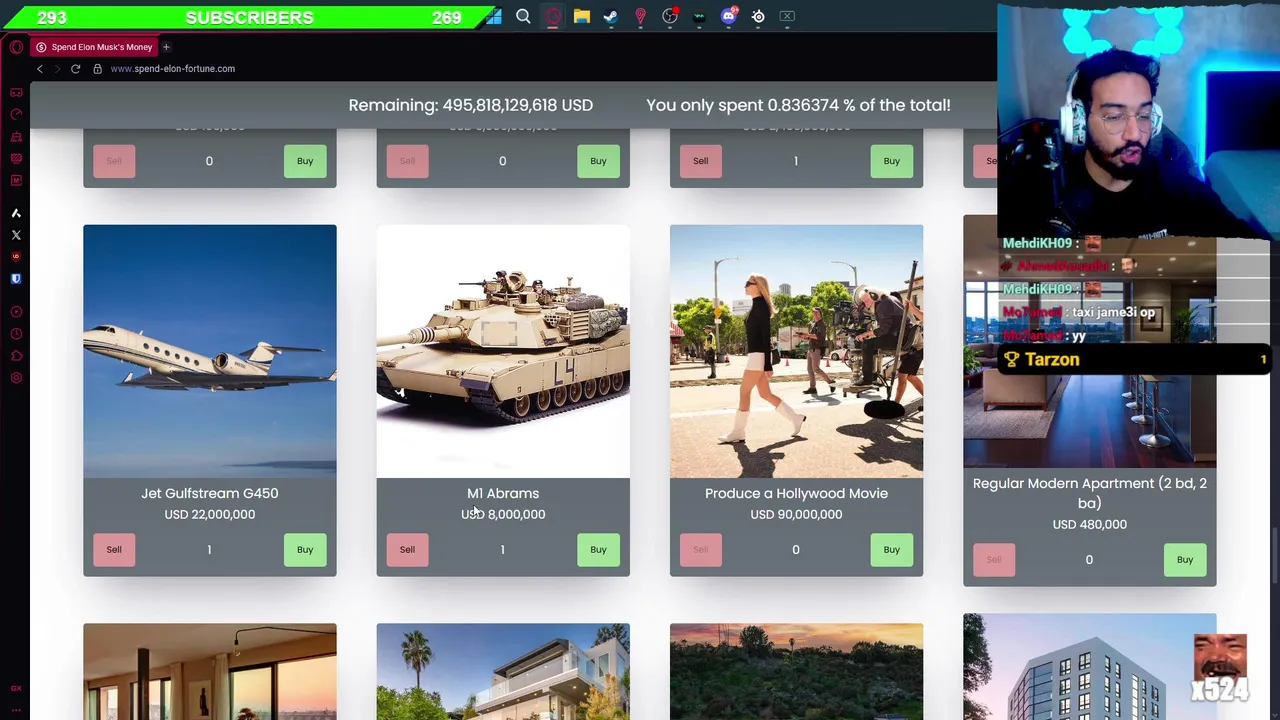Open the uBlock shield icon in sidebar
The image size is (1280, 720).
16,257
